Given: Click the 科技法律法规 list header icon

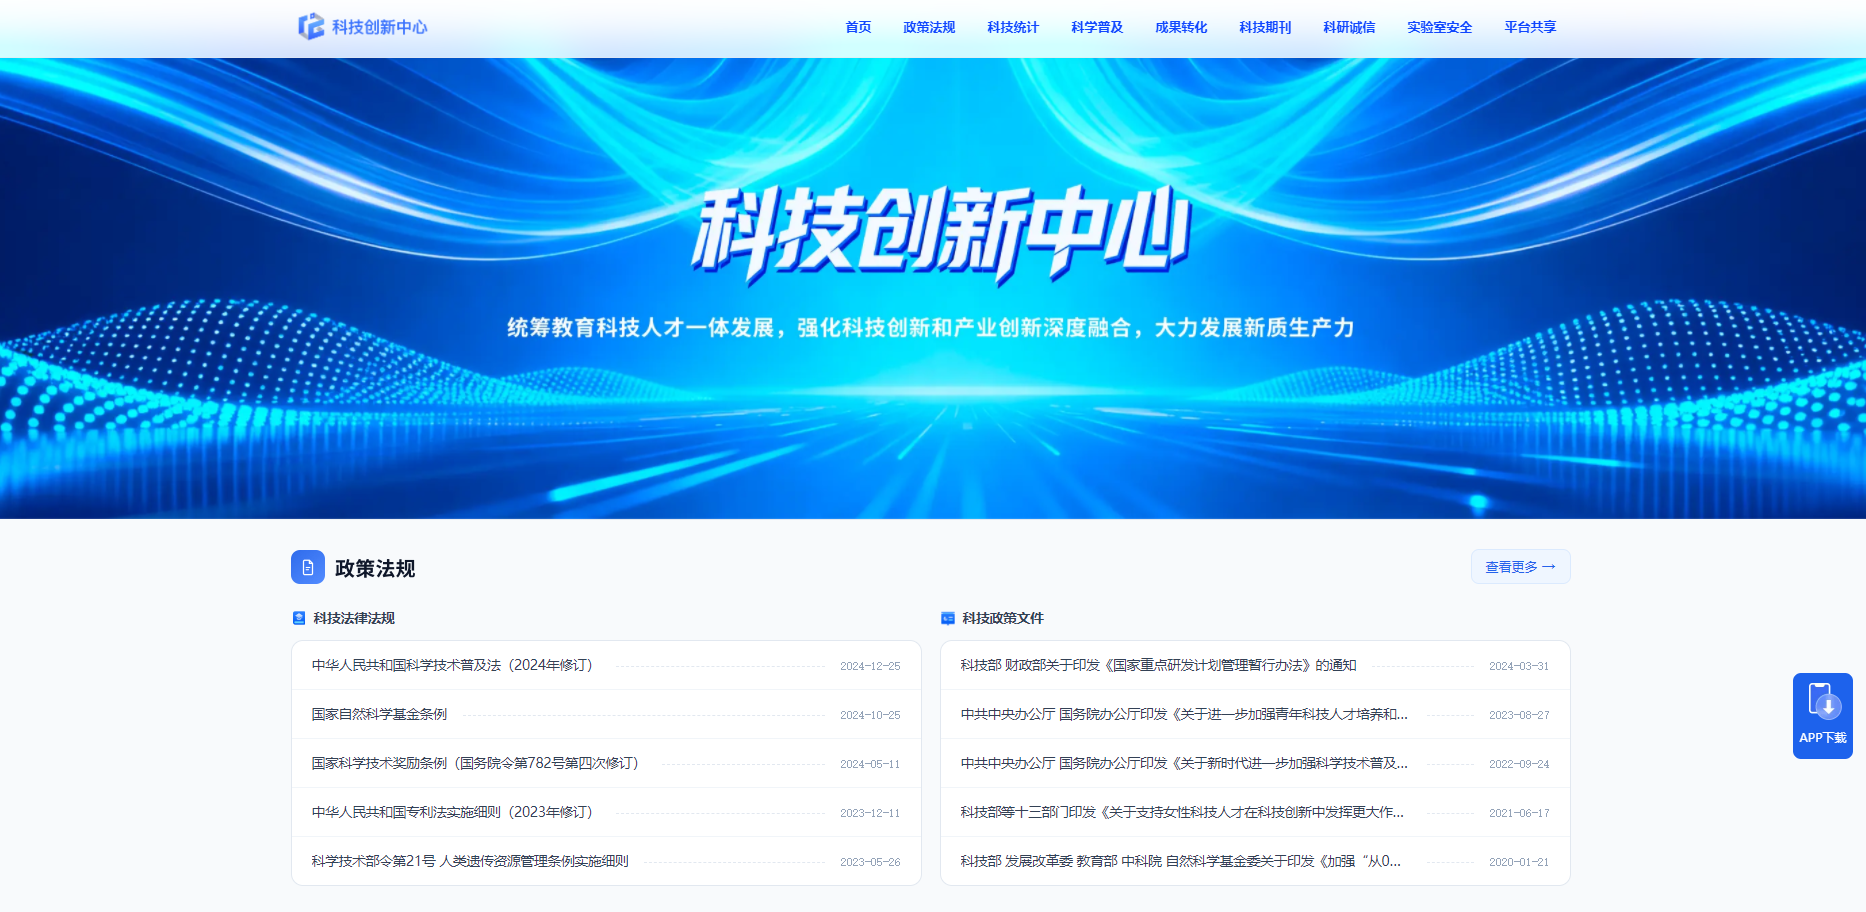Looking at the screenshot, I should (297, 617).
